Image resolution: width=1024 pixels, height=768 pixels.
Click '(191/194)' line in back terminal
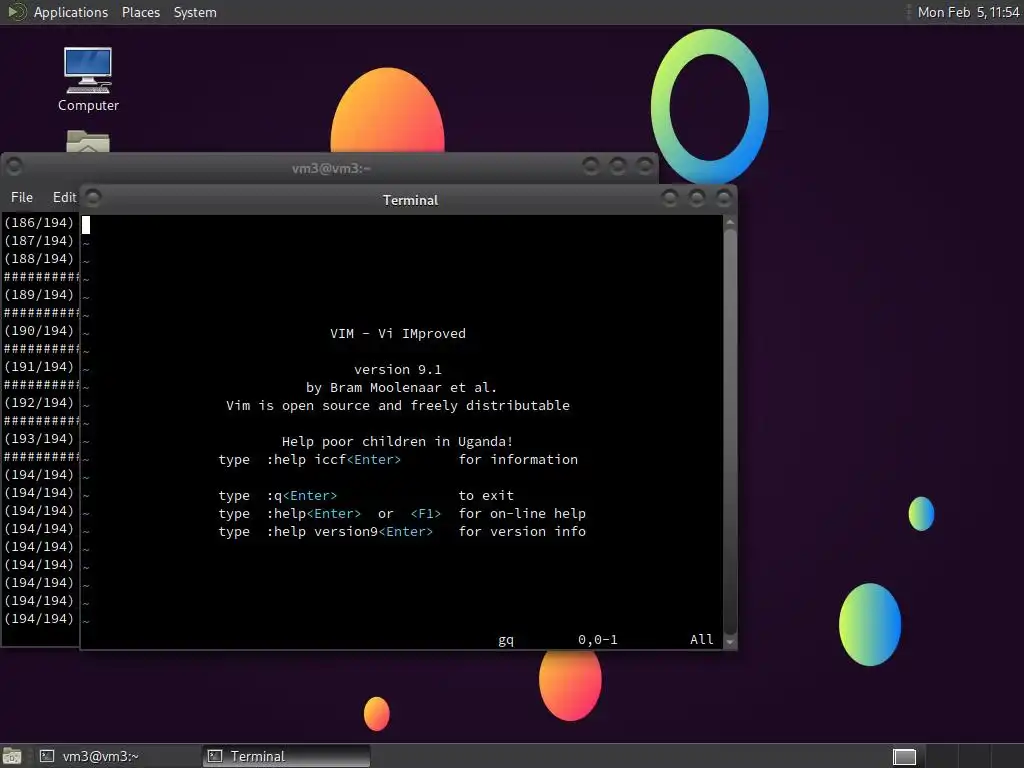pyautogui.click(x=39, y=367)
